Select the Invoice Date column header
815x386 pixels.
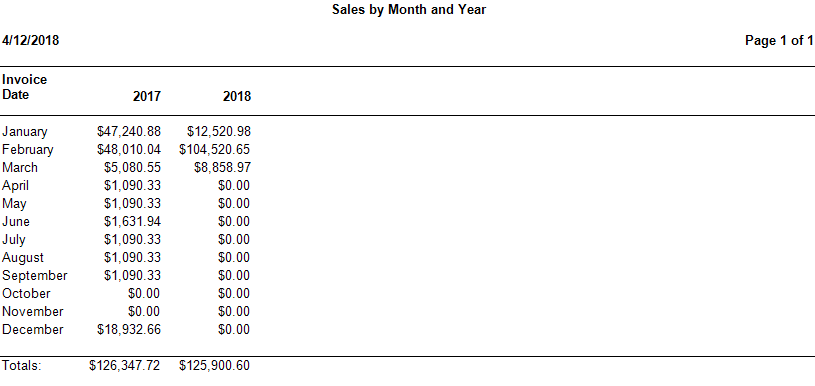[24, 87]
